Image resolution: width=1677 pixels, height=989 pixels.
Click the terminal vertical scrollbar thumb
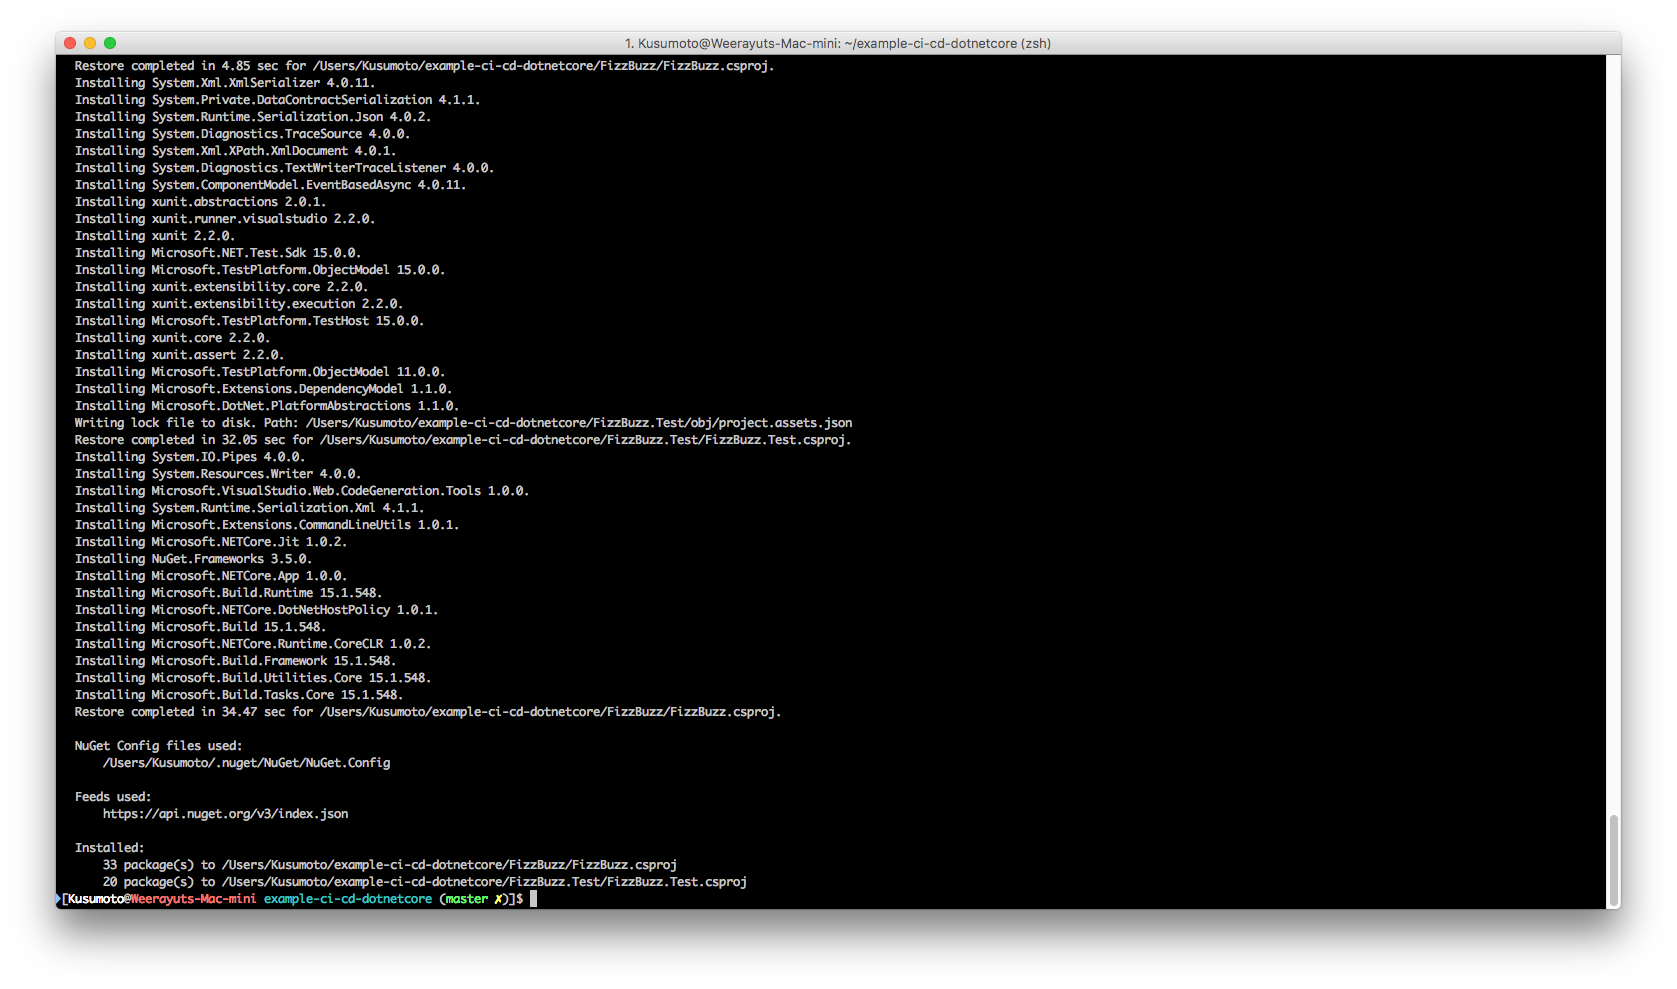[x=1613, y=860]
